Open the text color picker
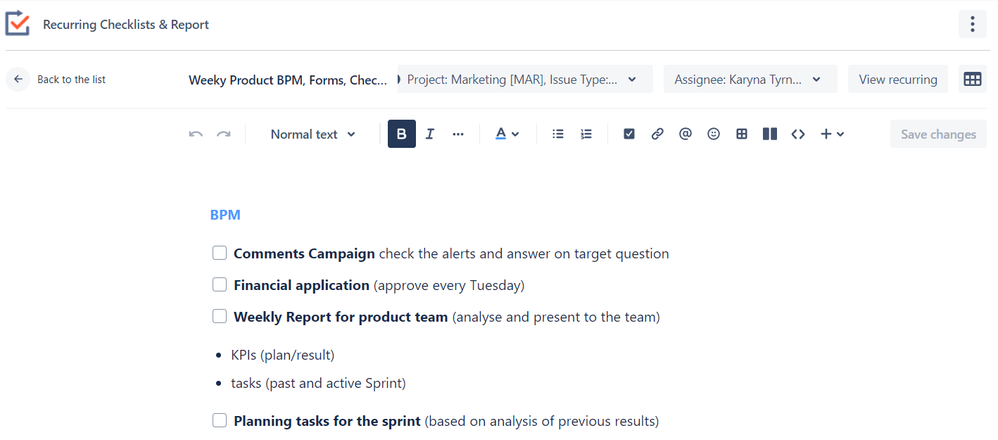This screenshot has height=440, width=998. pyautogui.click(x=507, y=134)
